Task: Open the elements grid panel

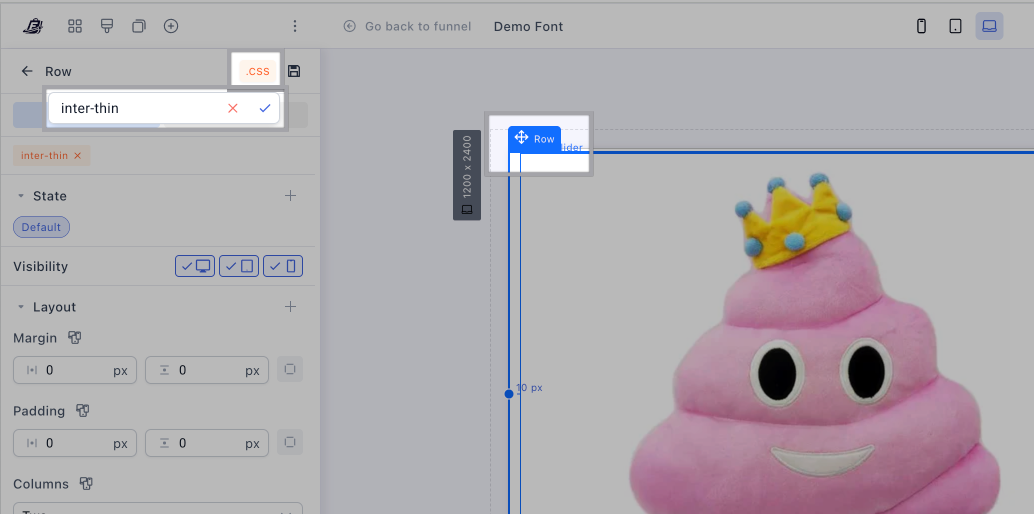Action: click(75, 26)
